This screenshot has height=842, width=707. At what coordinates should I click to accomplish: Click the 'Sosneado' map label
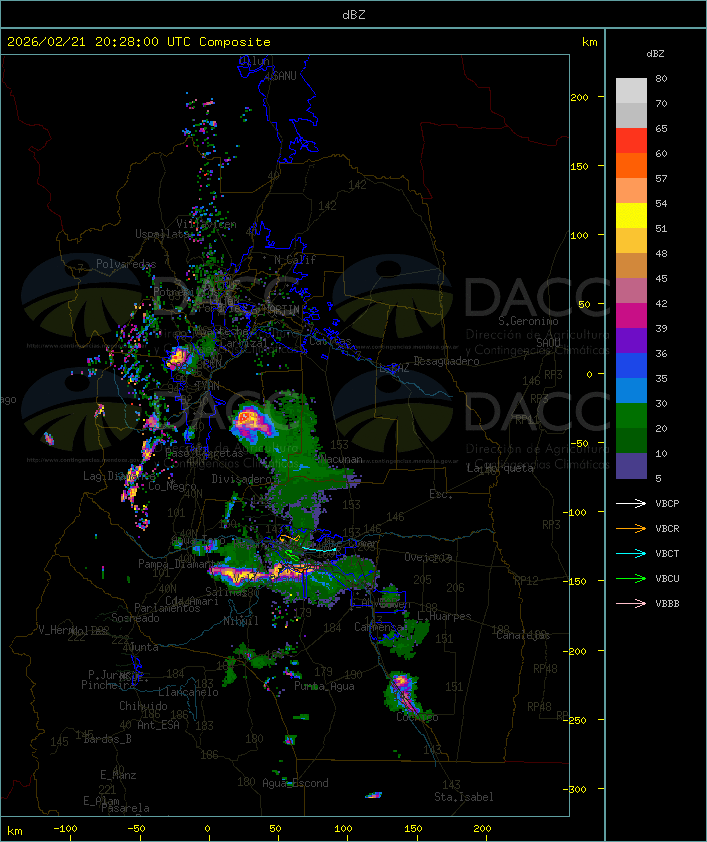[136, 618]
